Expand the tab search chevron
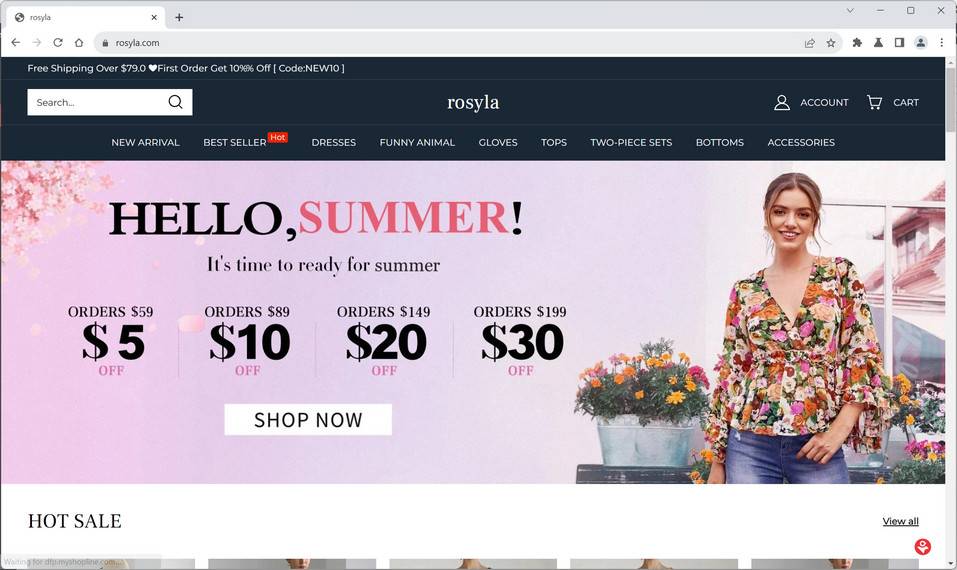The height and width of the screenshot is (570, 957). point(850,10)
